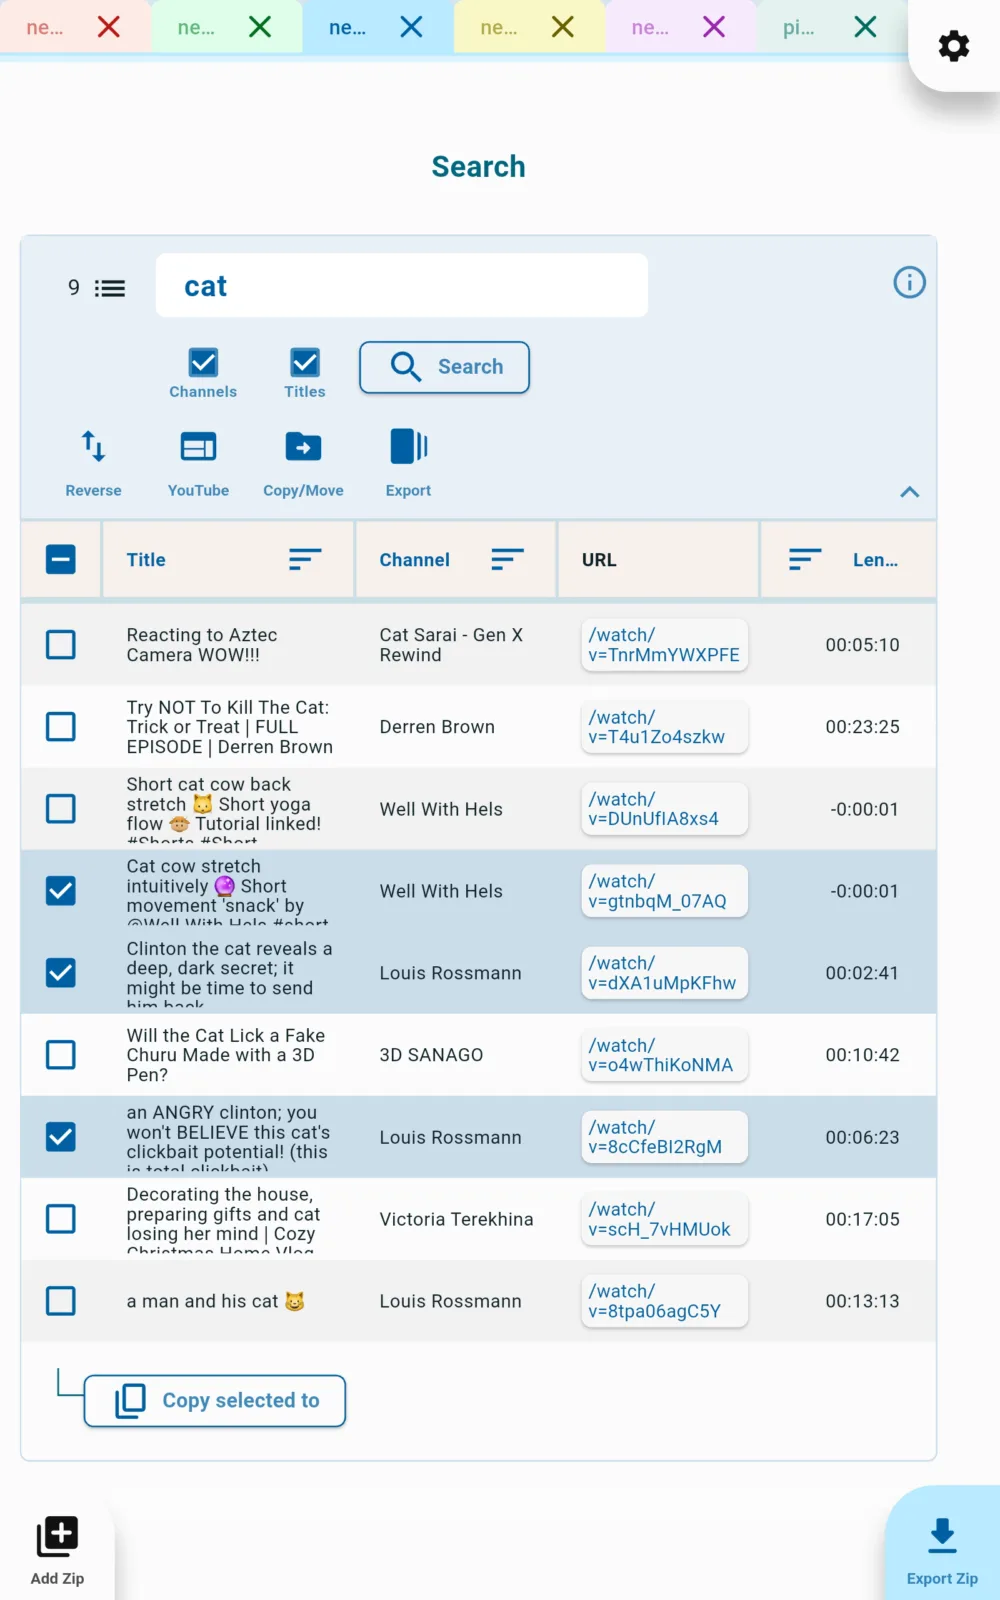Sort by Length column icon
This screenshot has width=1000, height=1600.
(x=805, y=559)
